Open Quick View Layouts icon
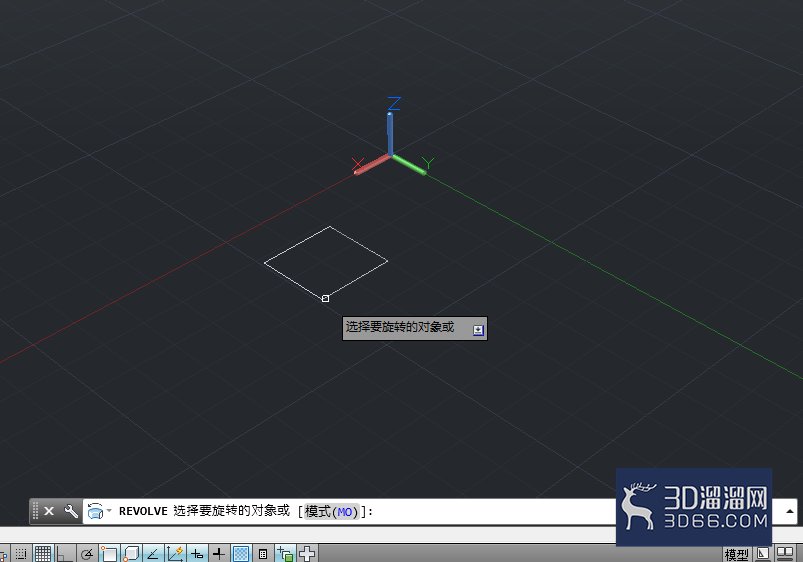 (x=763, y=554)
